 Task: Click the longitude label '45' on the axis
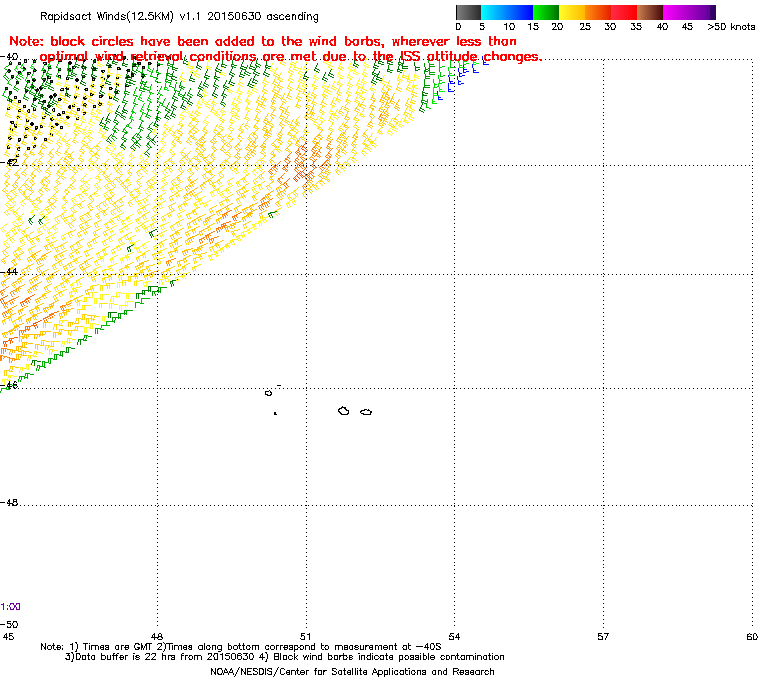[8, 636]
